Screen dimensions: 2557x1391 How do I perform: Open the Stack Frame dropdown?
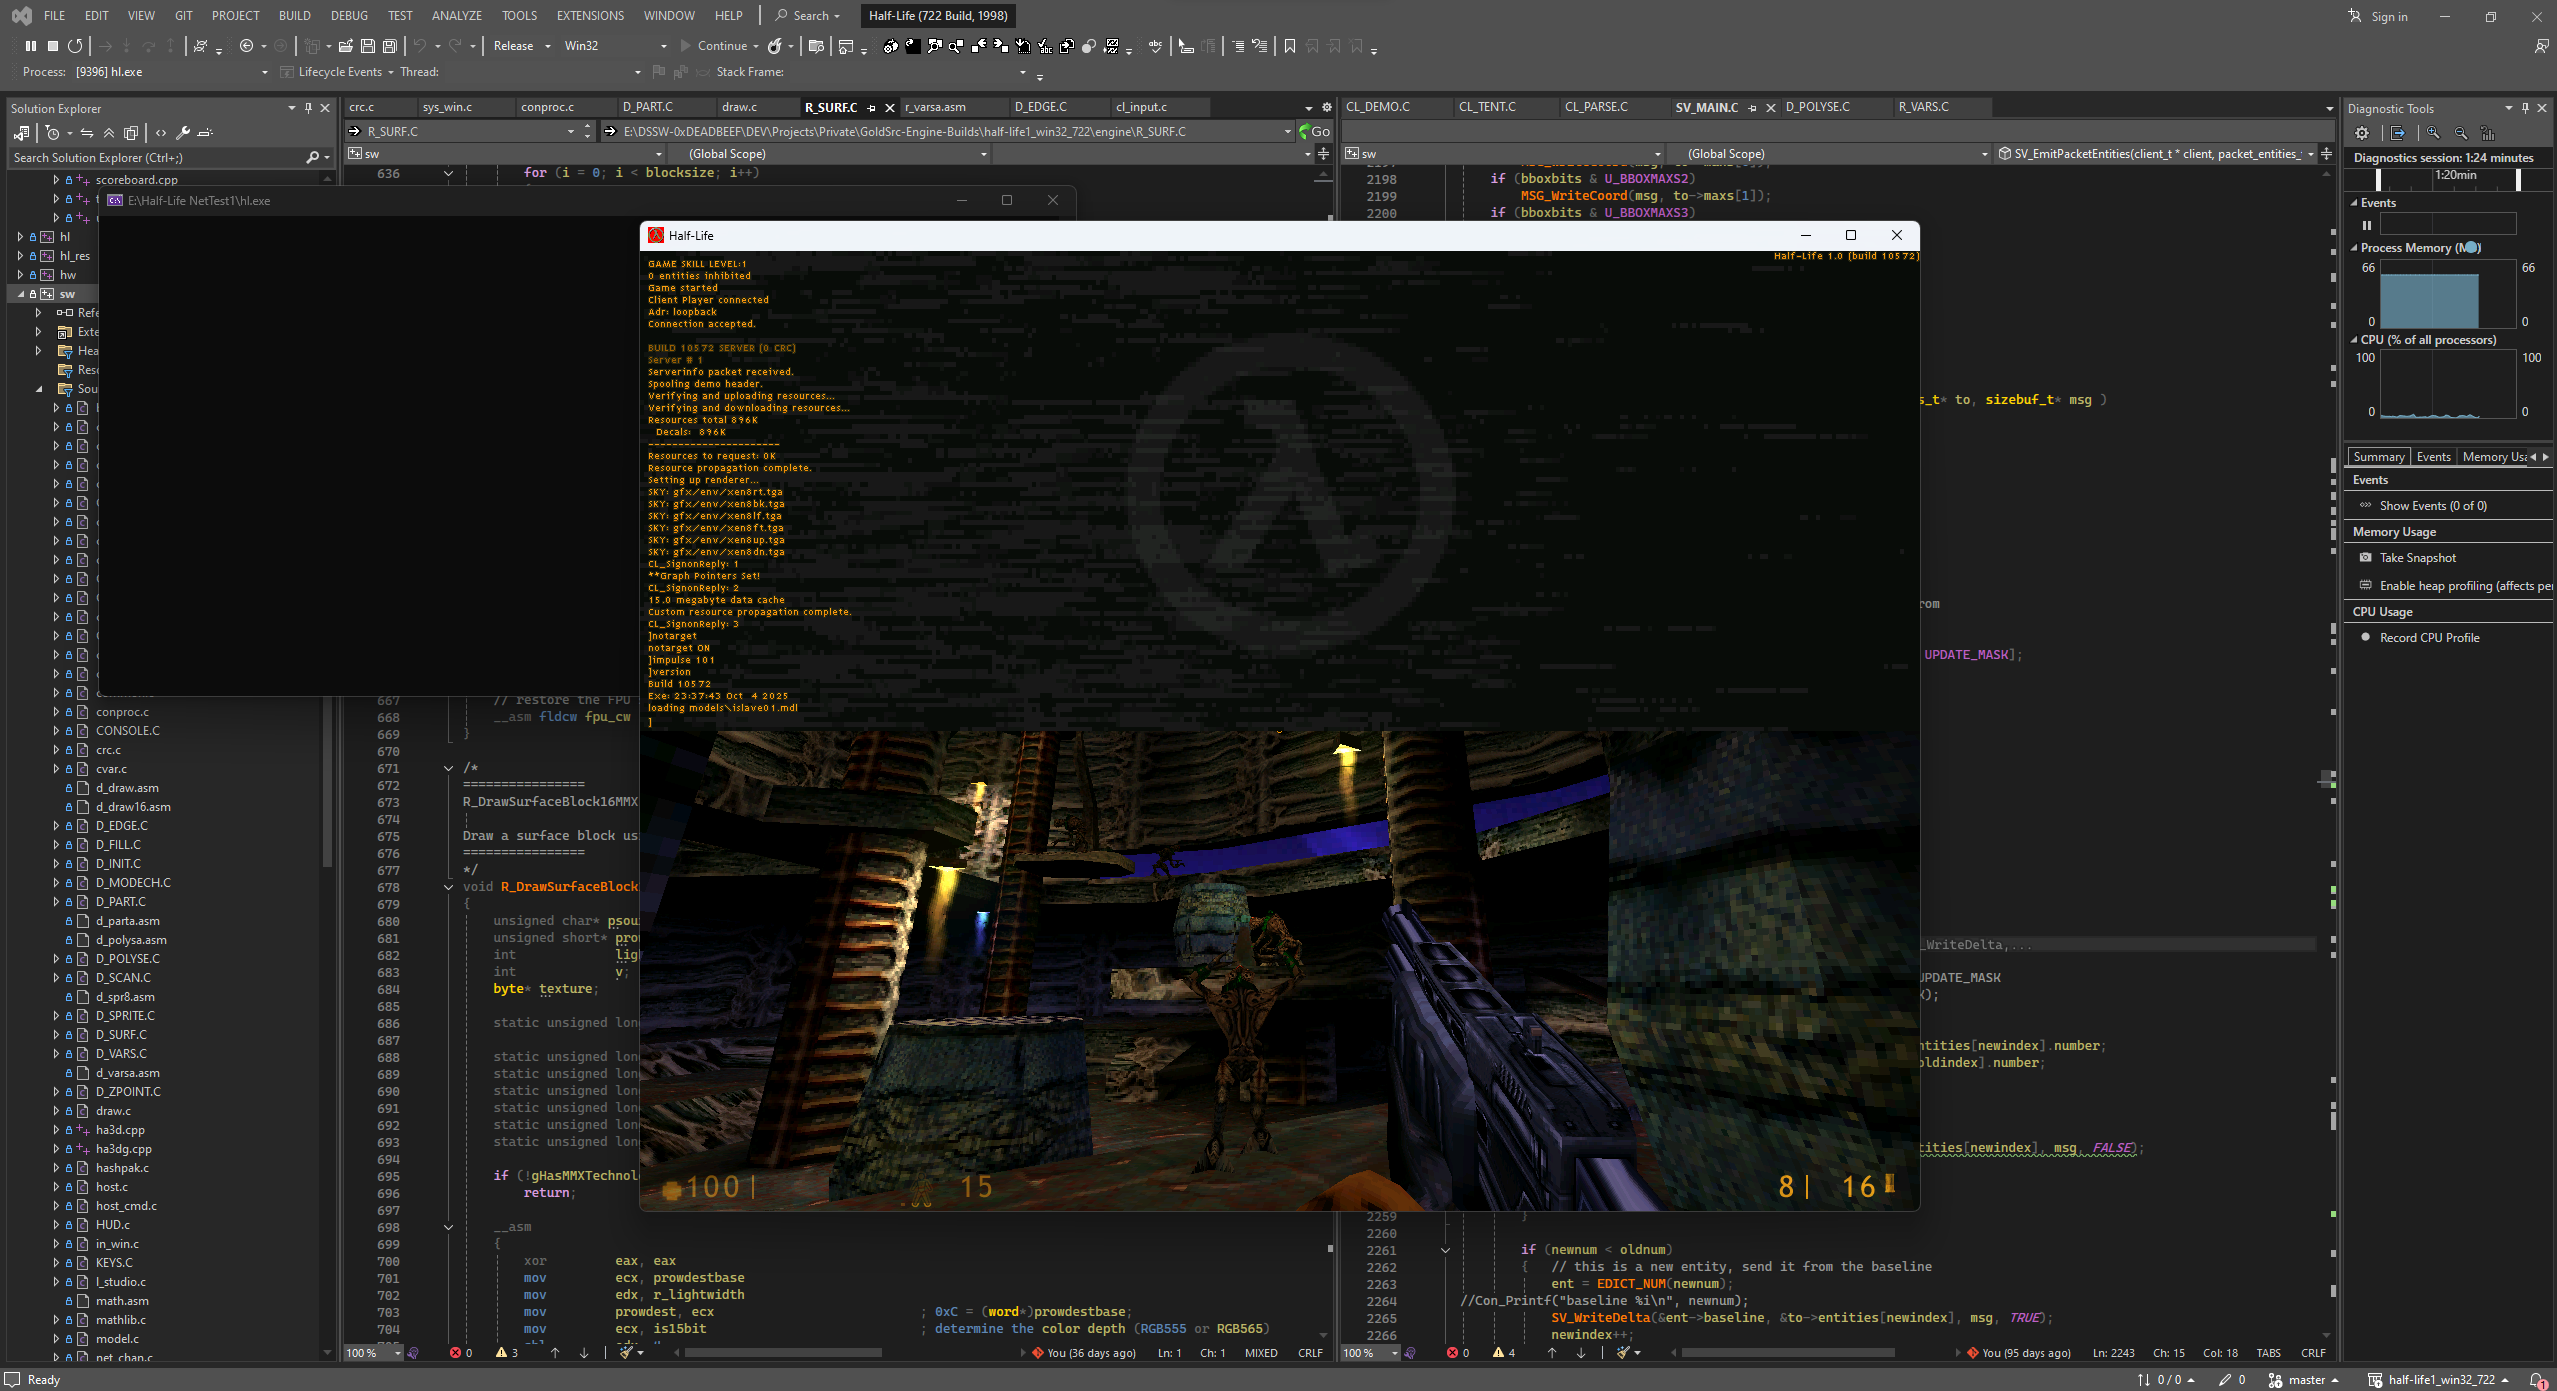tap(907, 72)
